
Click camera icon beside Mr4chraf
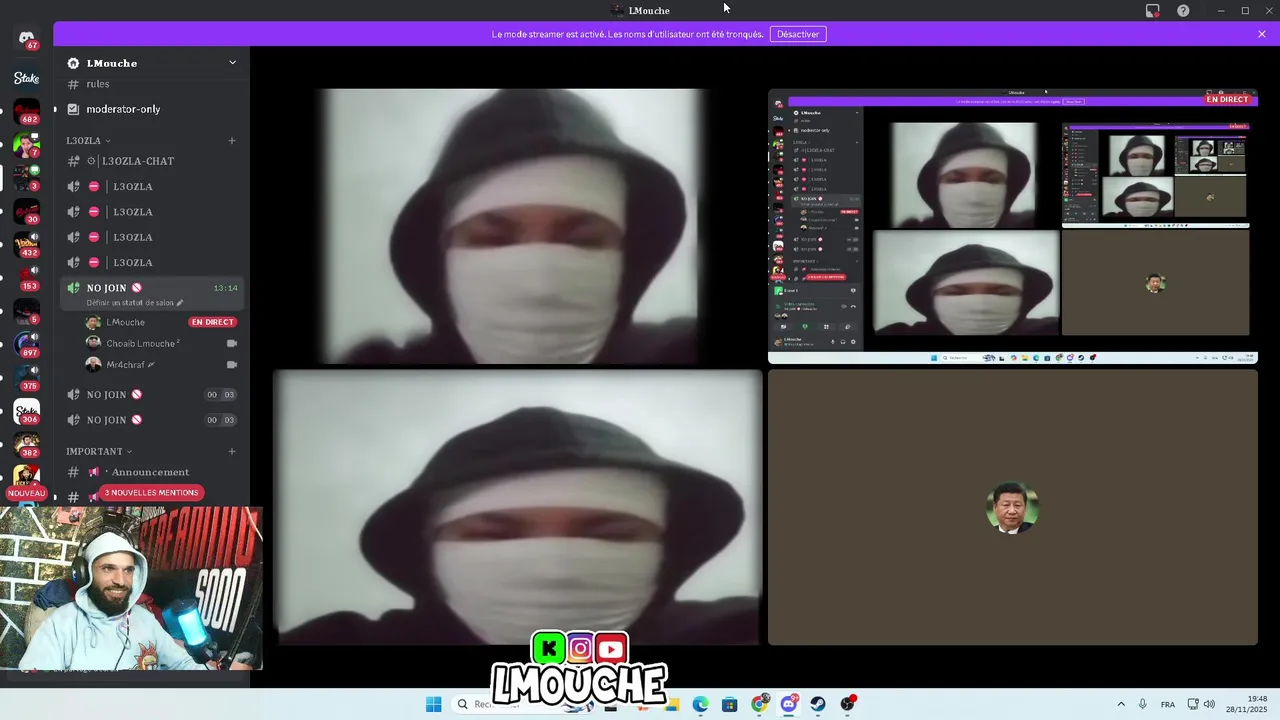[x=232, y=365]
